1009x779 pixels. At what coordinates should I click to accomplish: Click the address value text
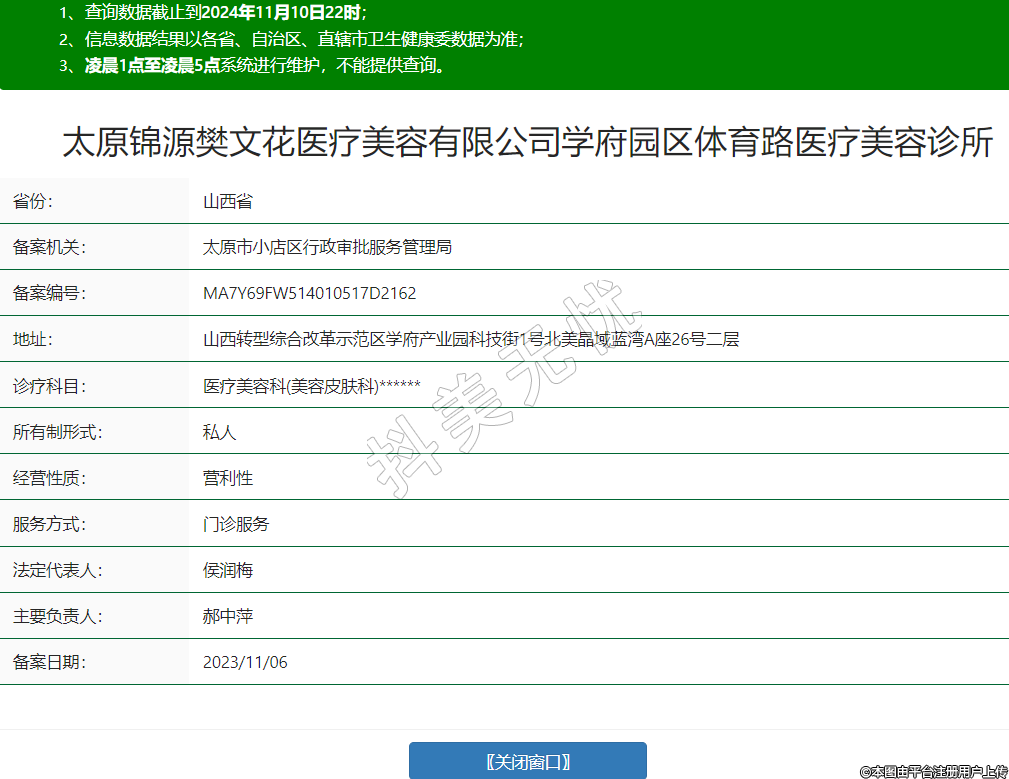470,339
